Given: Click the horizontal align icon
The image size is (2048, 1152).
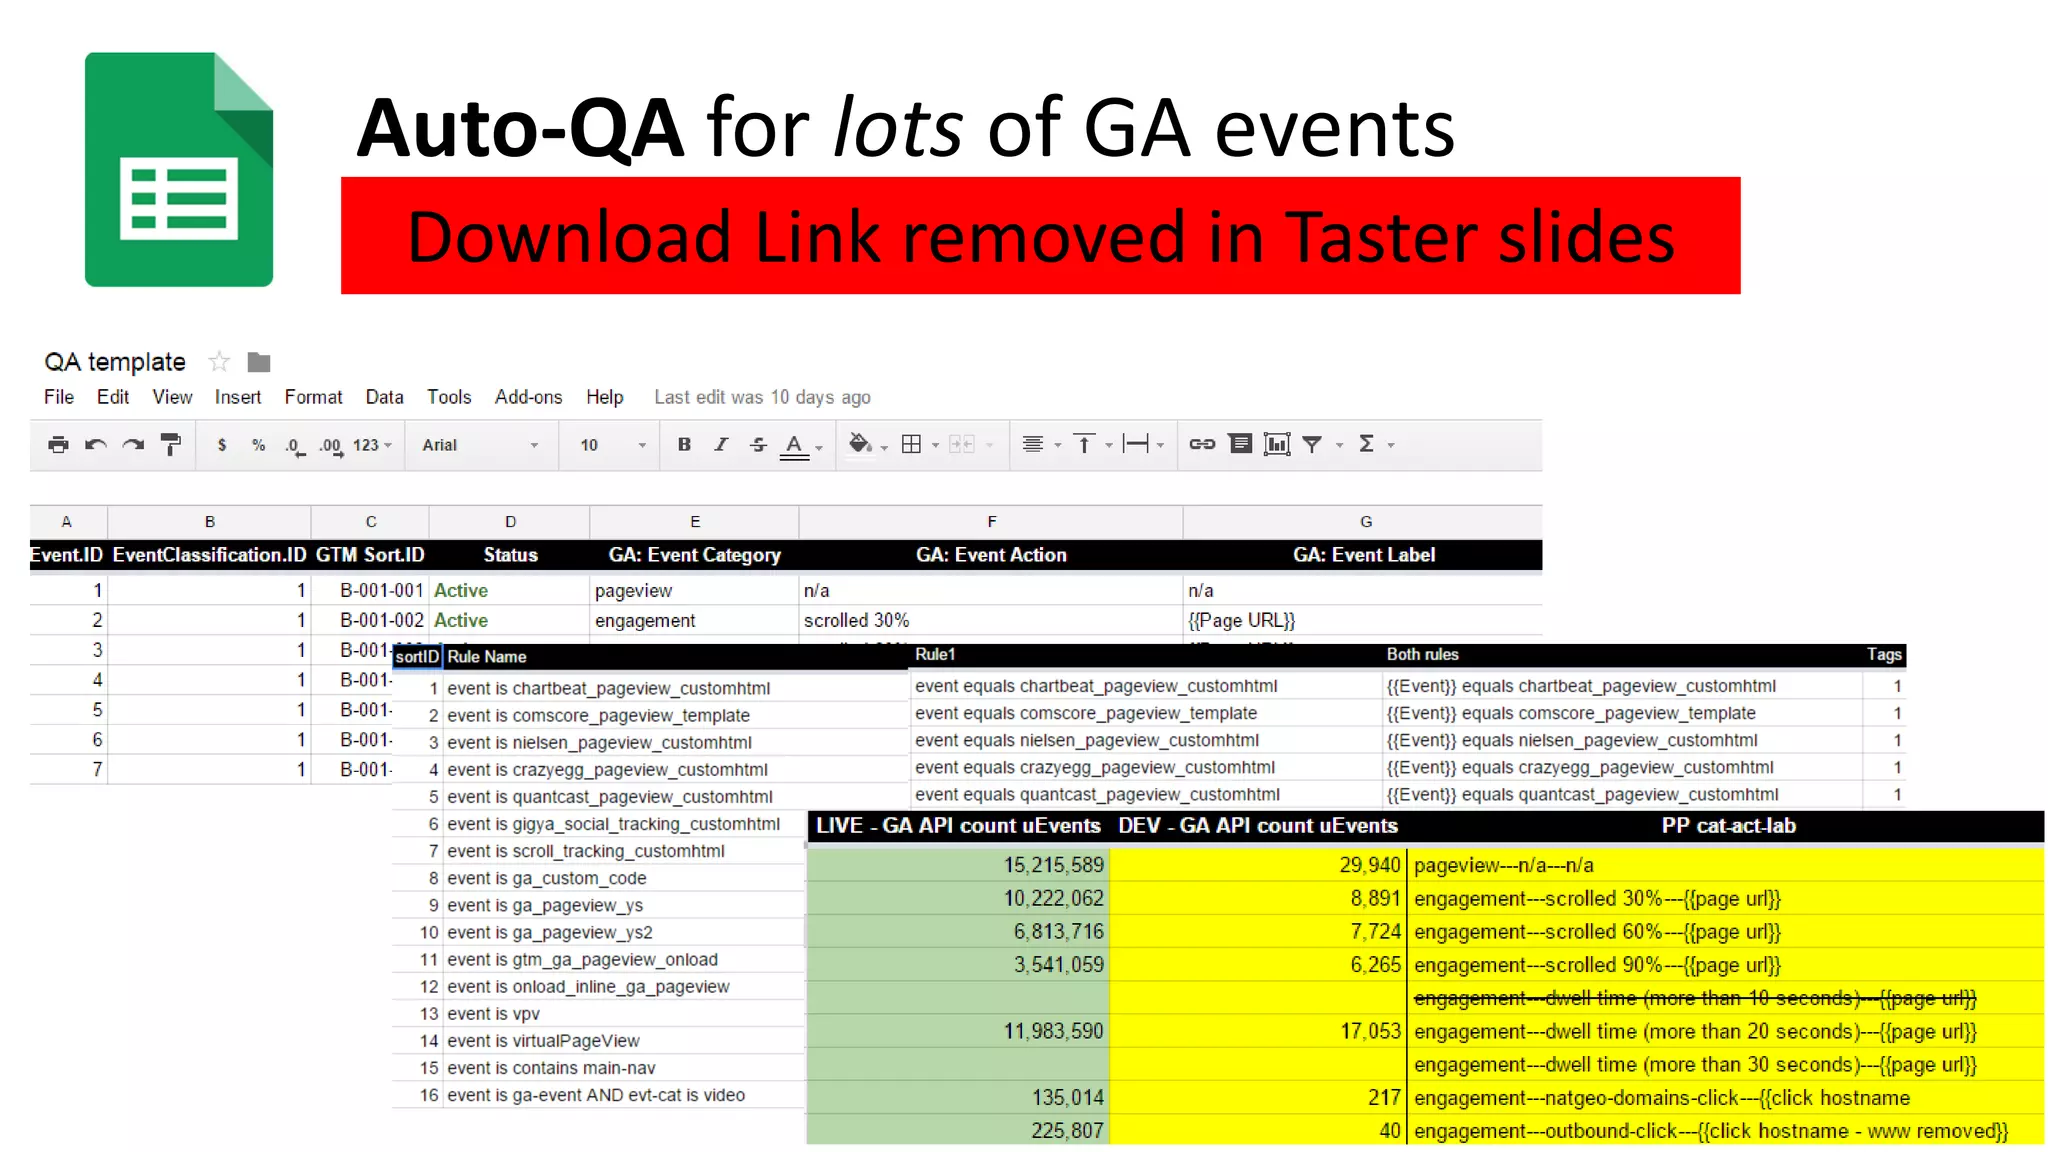Looking at the screenshot, I should 1033,445.
